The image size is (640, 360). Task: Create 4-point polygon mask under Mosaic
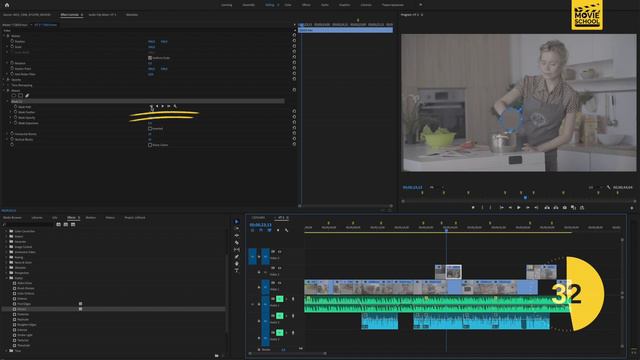coord(20,96)
